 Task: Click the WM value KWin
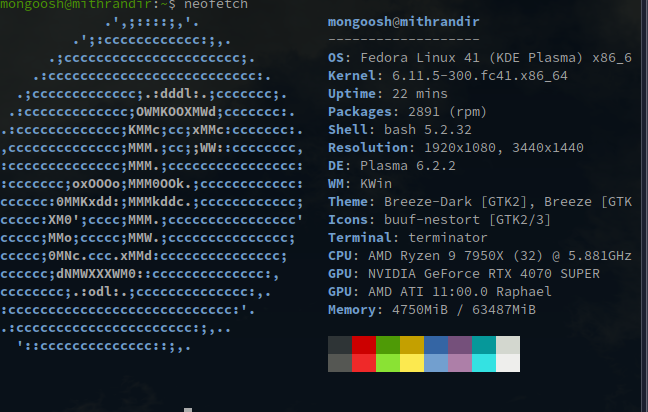[376, 183]
